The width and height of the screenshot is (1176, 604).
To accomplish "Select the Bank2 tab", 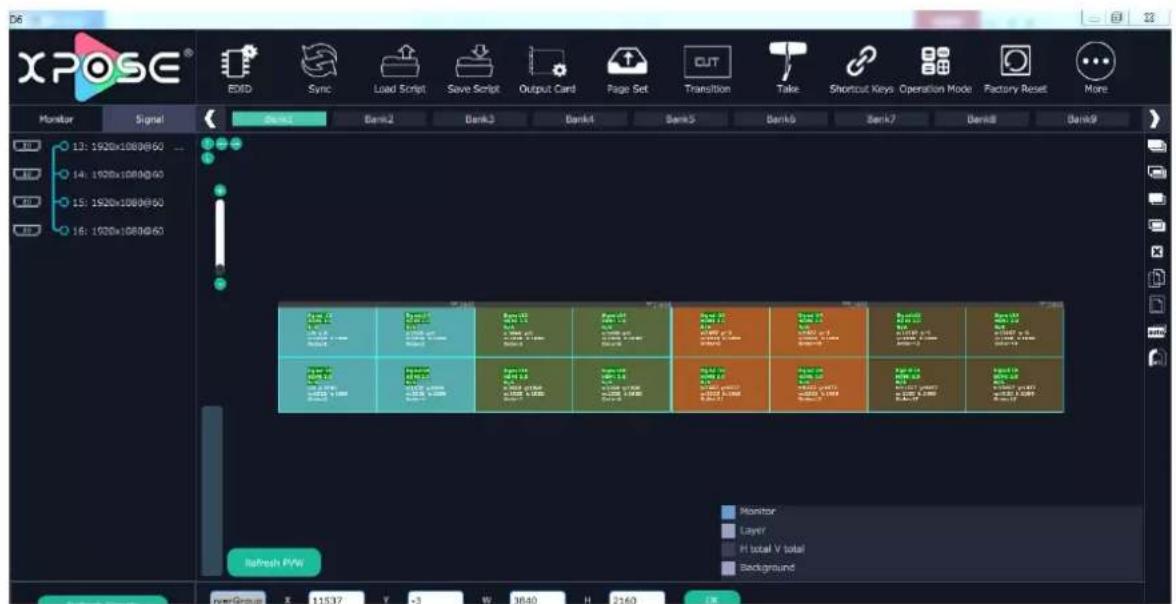I will coord(380,119).
